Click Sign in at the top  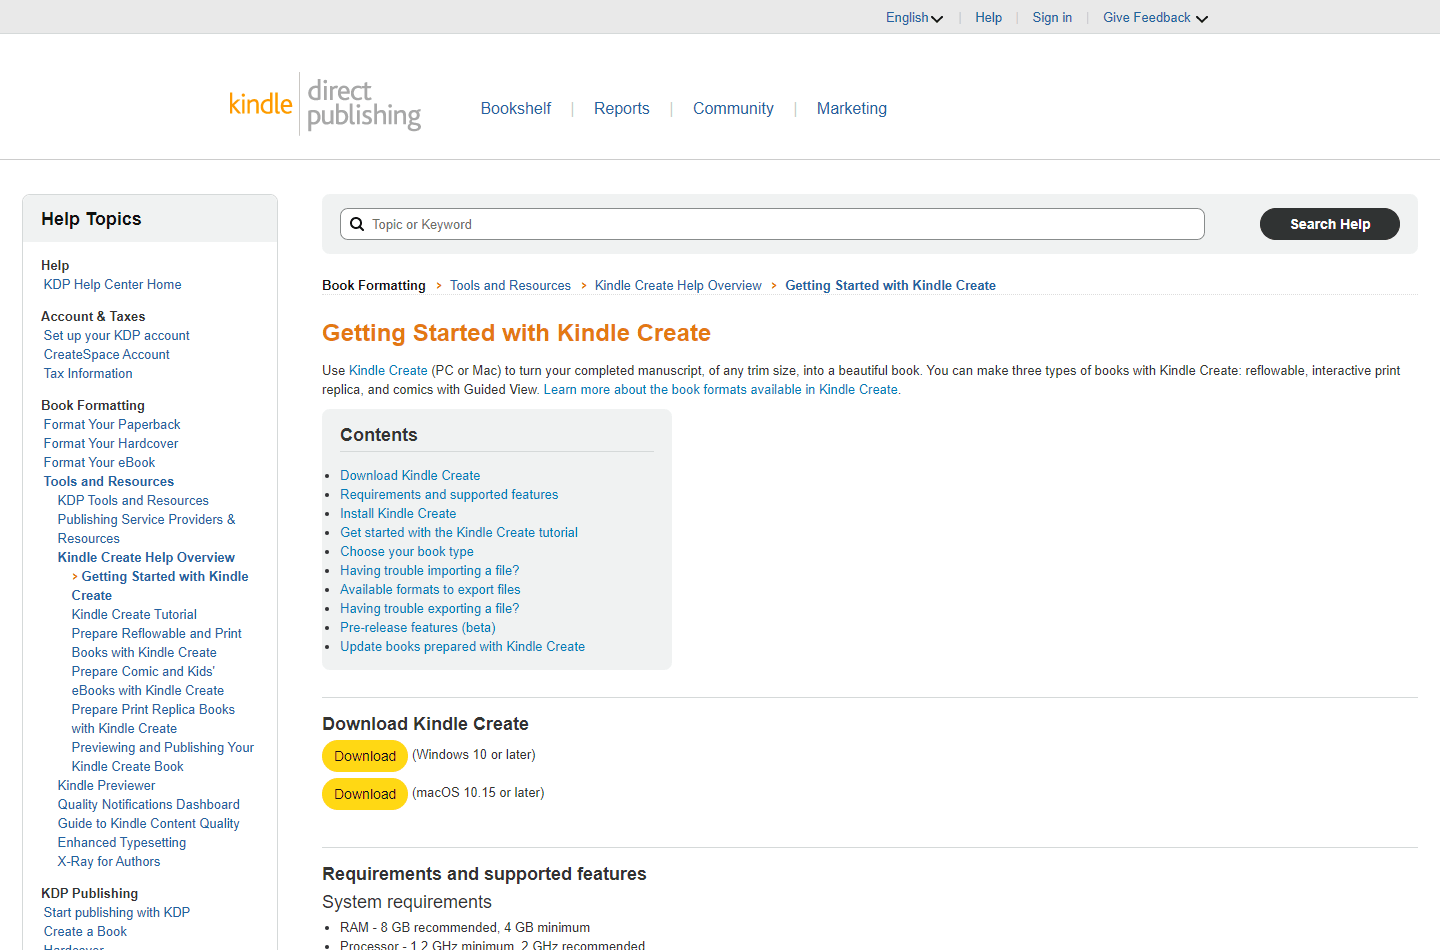pyautogui.click(x=1052, y=17)
